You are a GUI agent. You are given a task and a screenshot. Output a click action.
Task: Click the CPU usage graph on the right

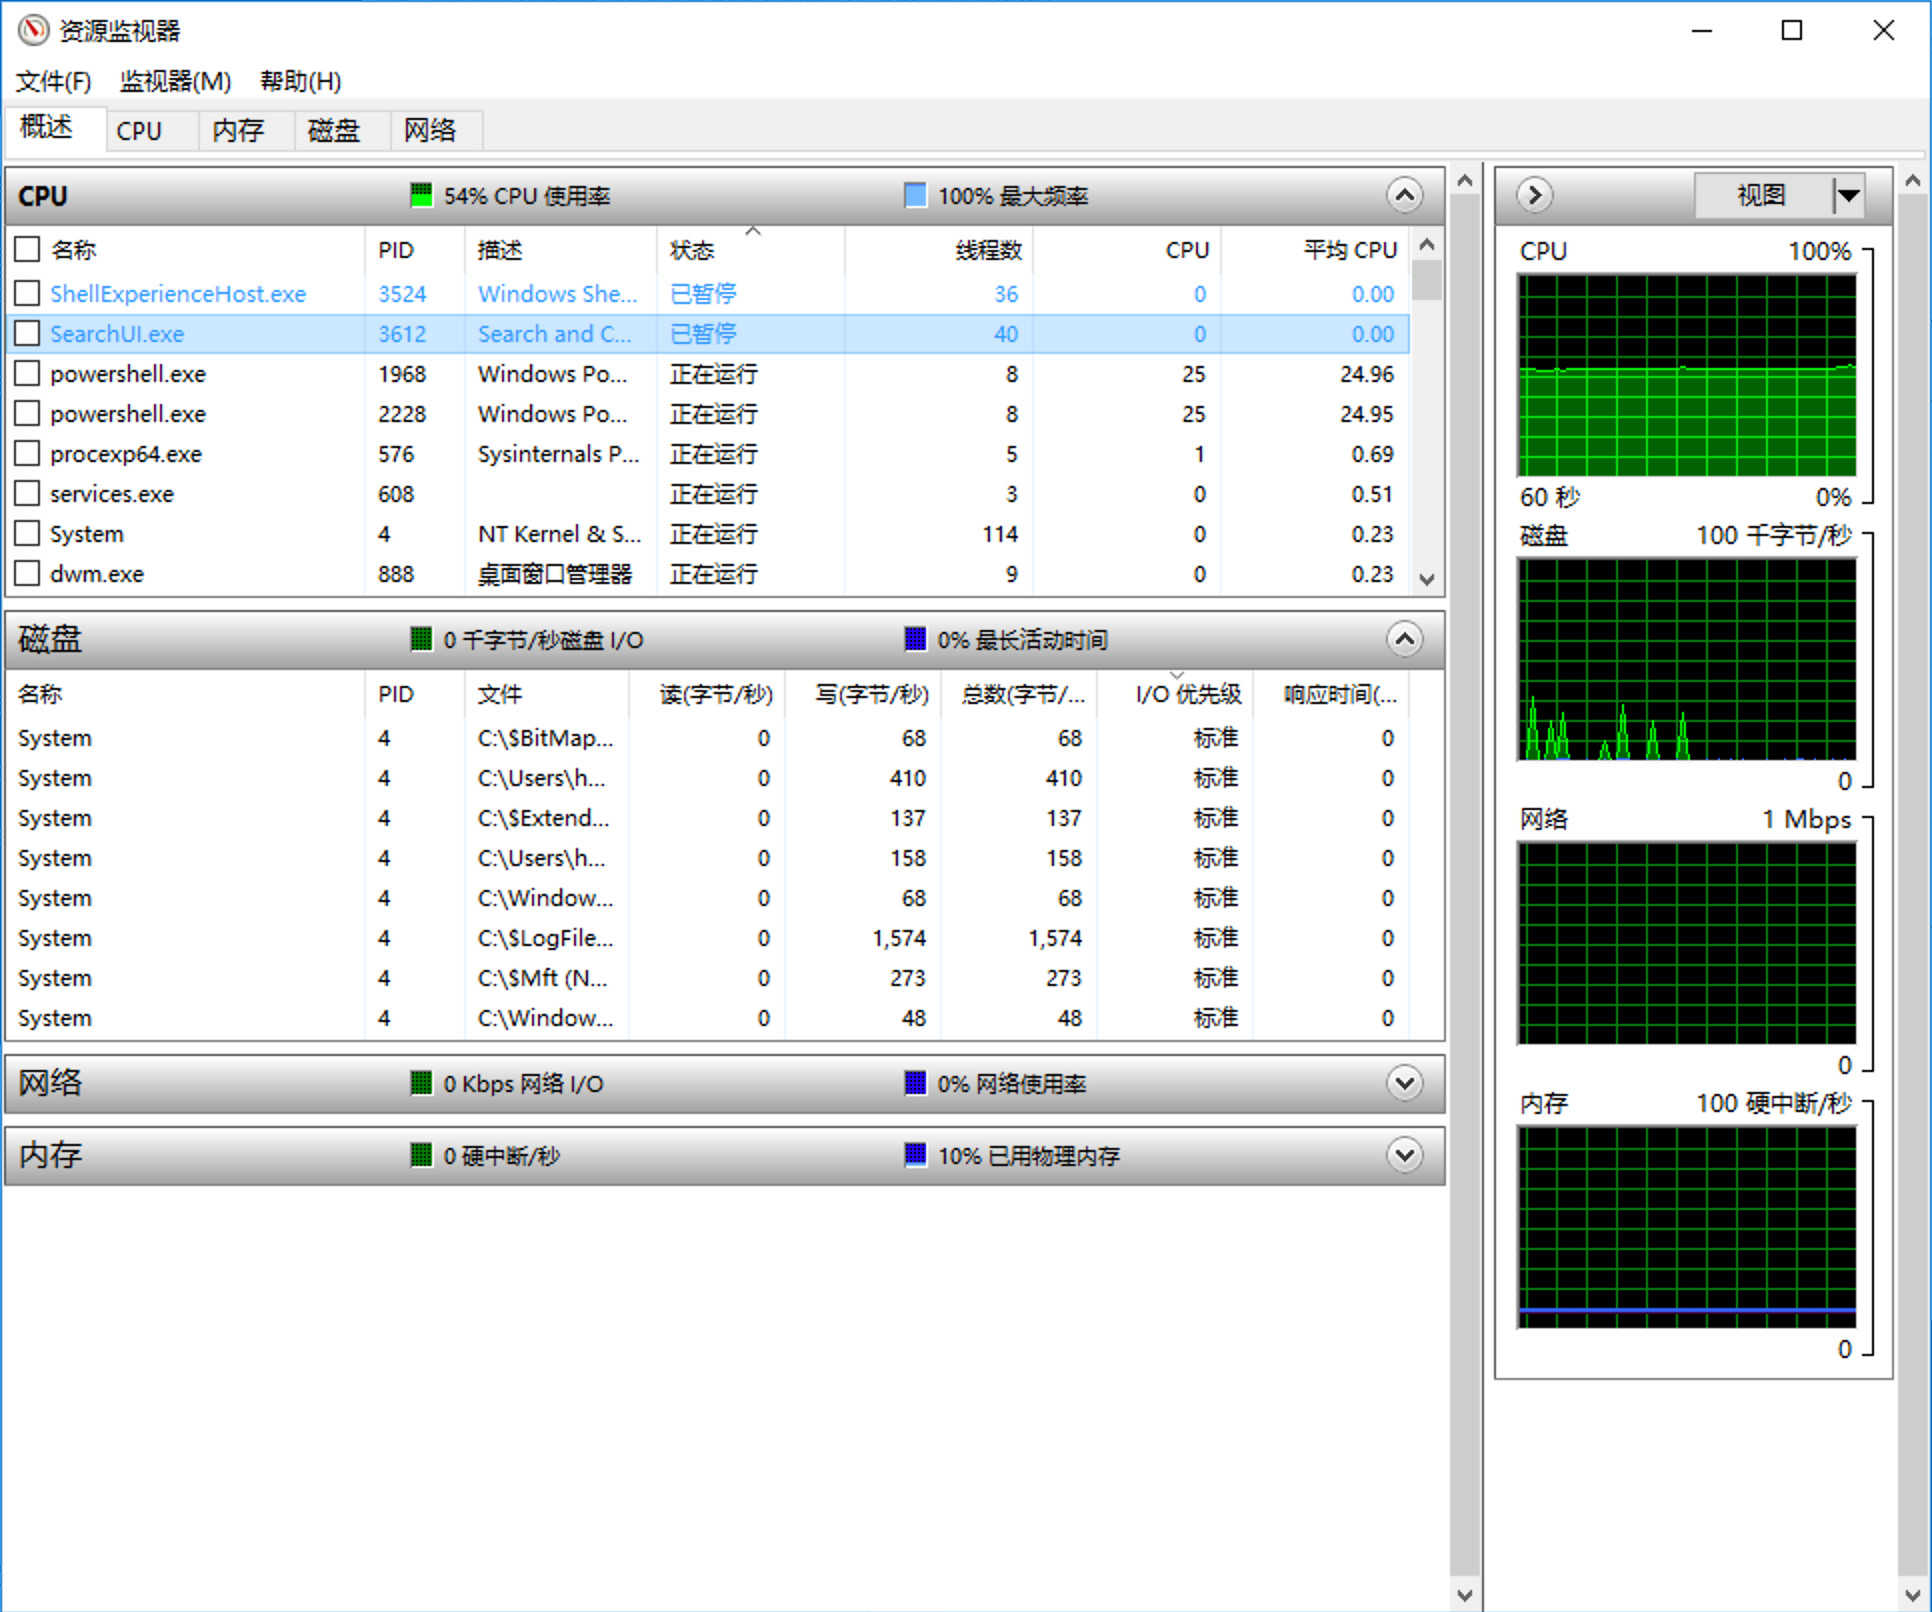1686,375
